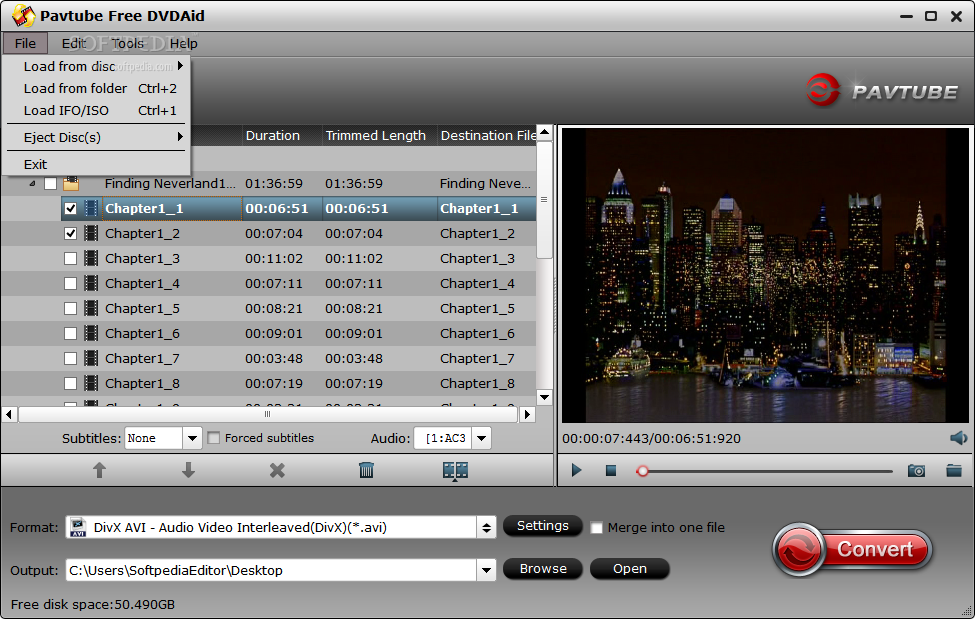The height and width of the screenshot is (619, 975).
Task: Click the video preview image
Action: [765, 275]
